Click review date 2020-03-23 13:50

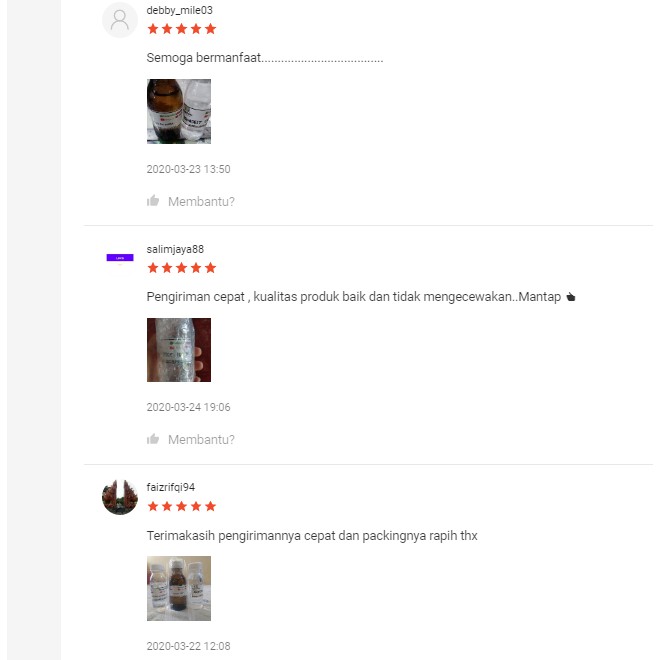click(188, 169)
